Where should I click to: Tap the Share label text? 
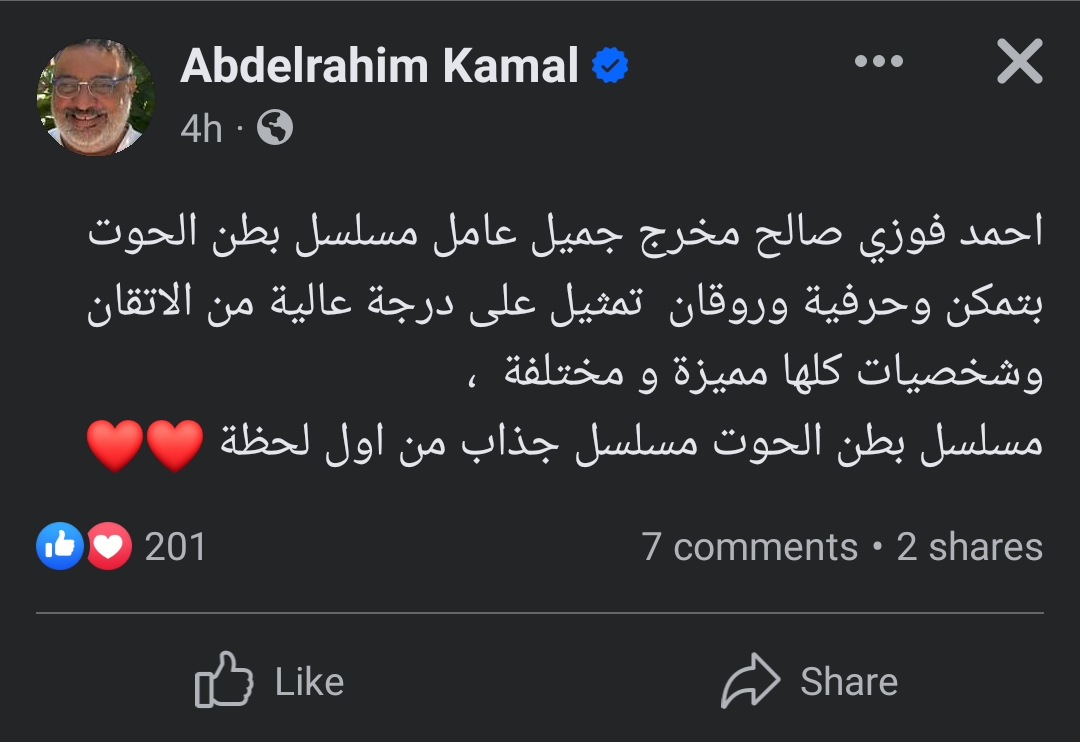tap(848, 682)
